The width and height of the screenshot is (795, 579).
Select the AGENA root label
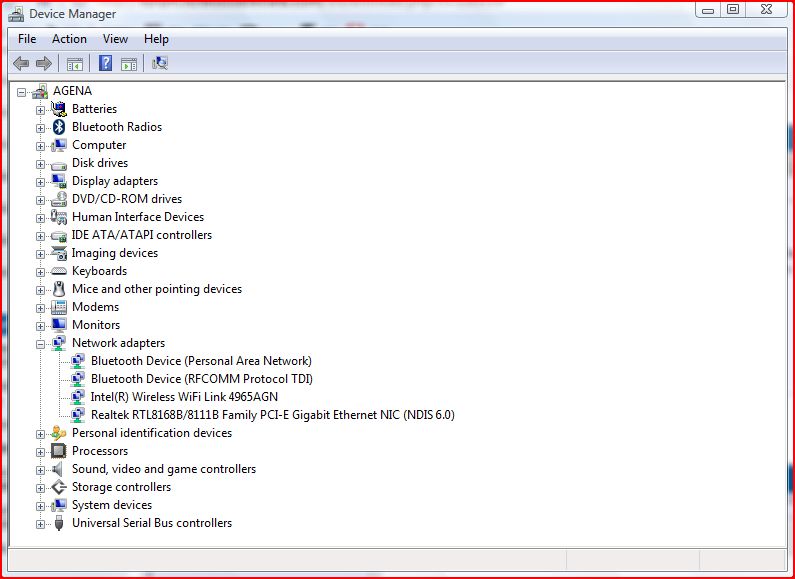coord(73,91)
